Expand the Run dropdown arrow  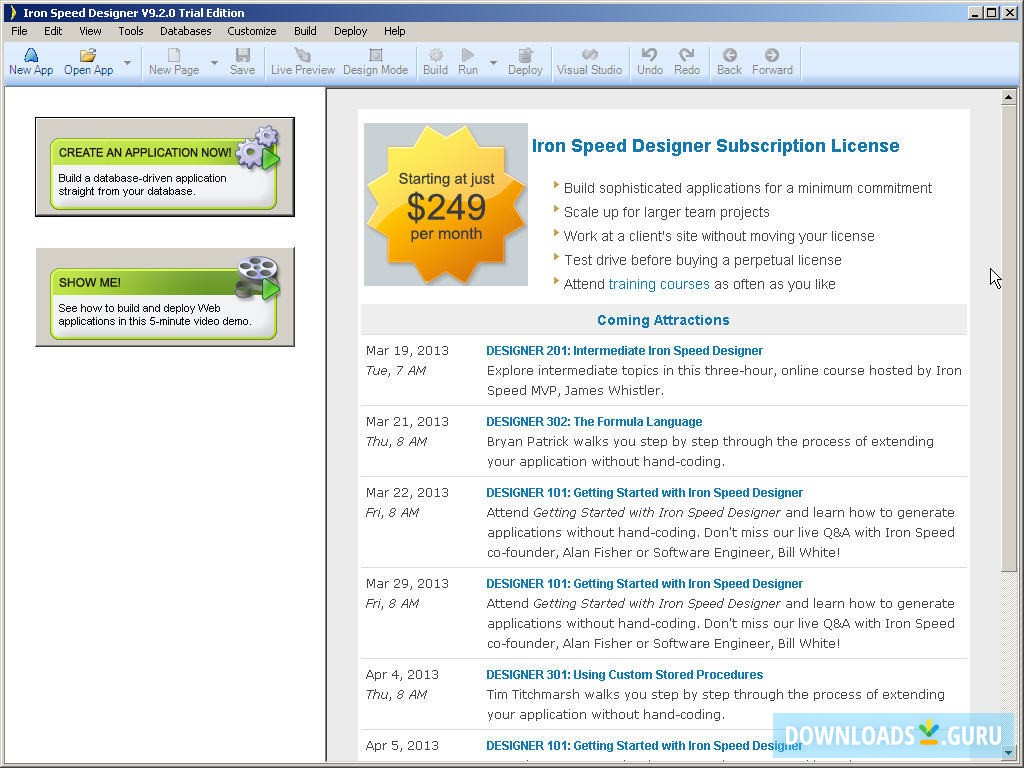(x=493, y=63)
